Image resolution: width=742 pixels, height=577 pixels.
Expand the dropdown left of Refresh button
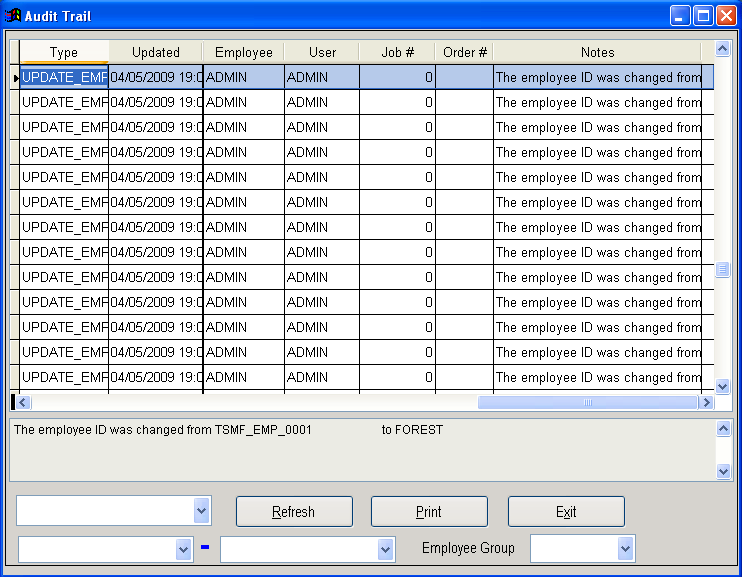click(x=201, y=510)
